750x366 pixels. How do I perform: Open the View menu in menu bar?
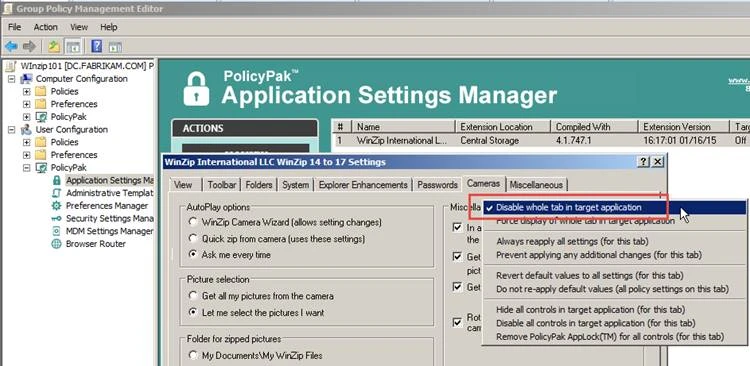pyautogui.click(x=79, y=27)
